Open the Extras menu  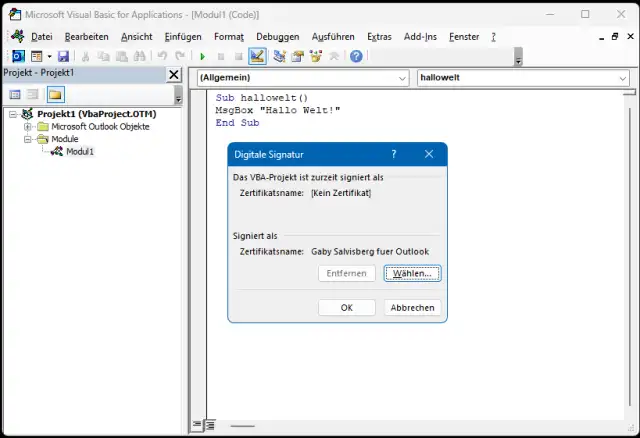[x=379, y=37]
